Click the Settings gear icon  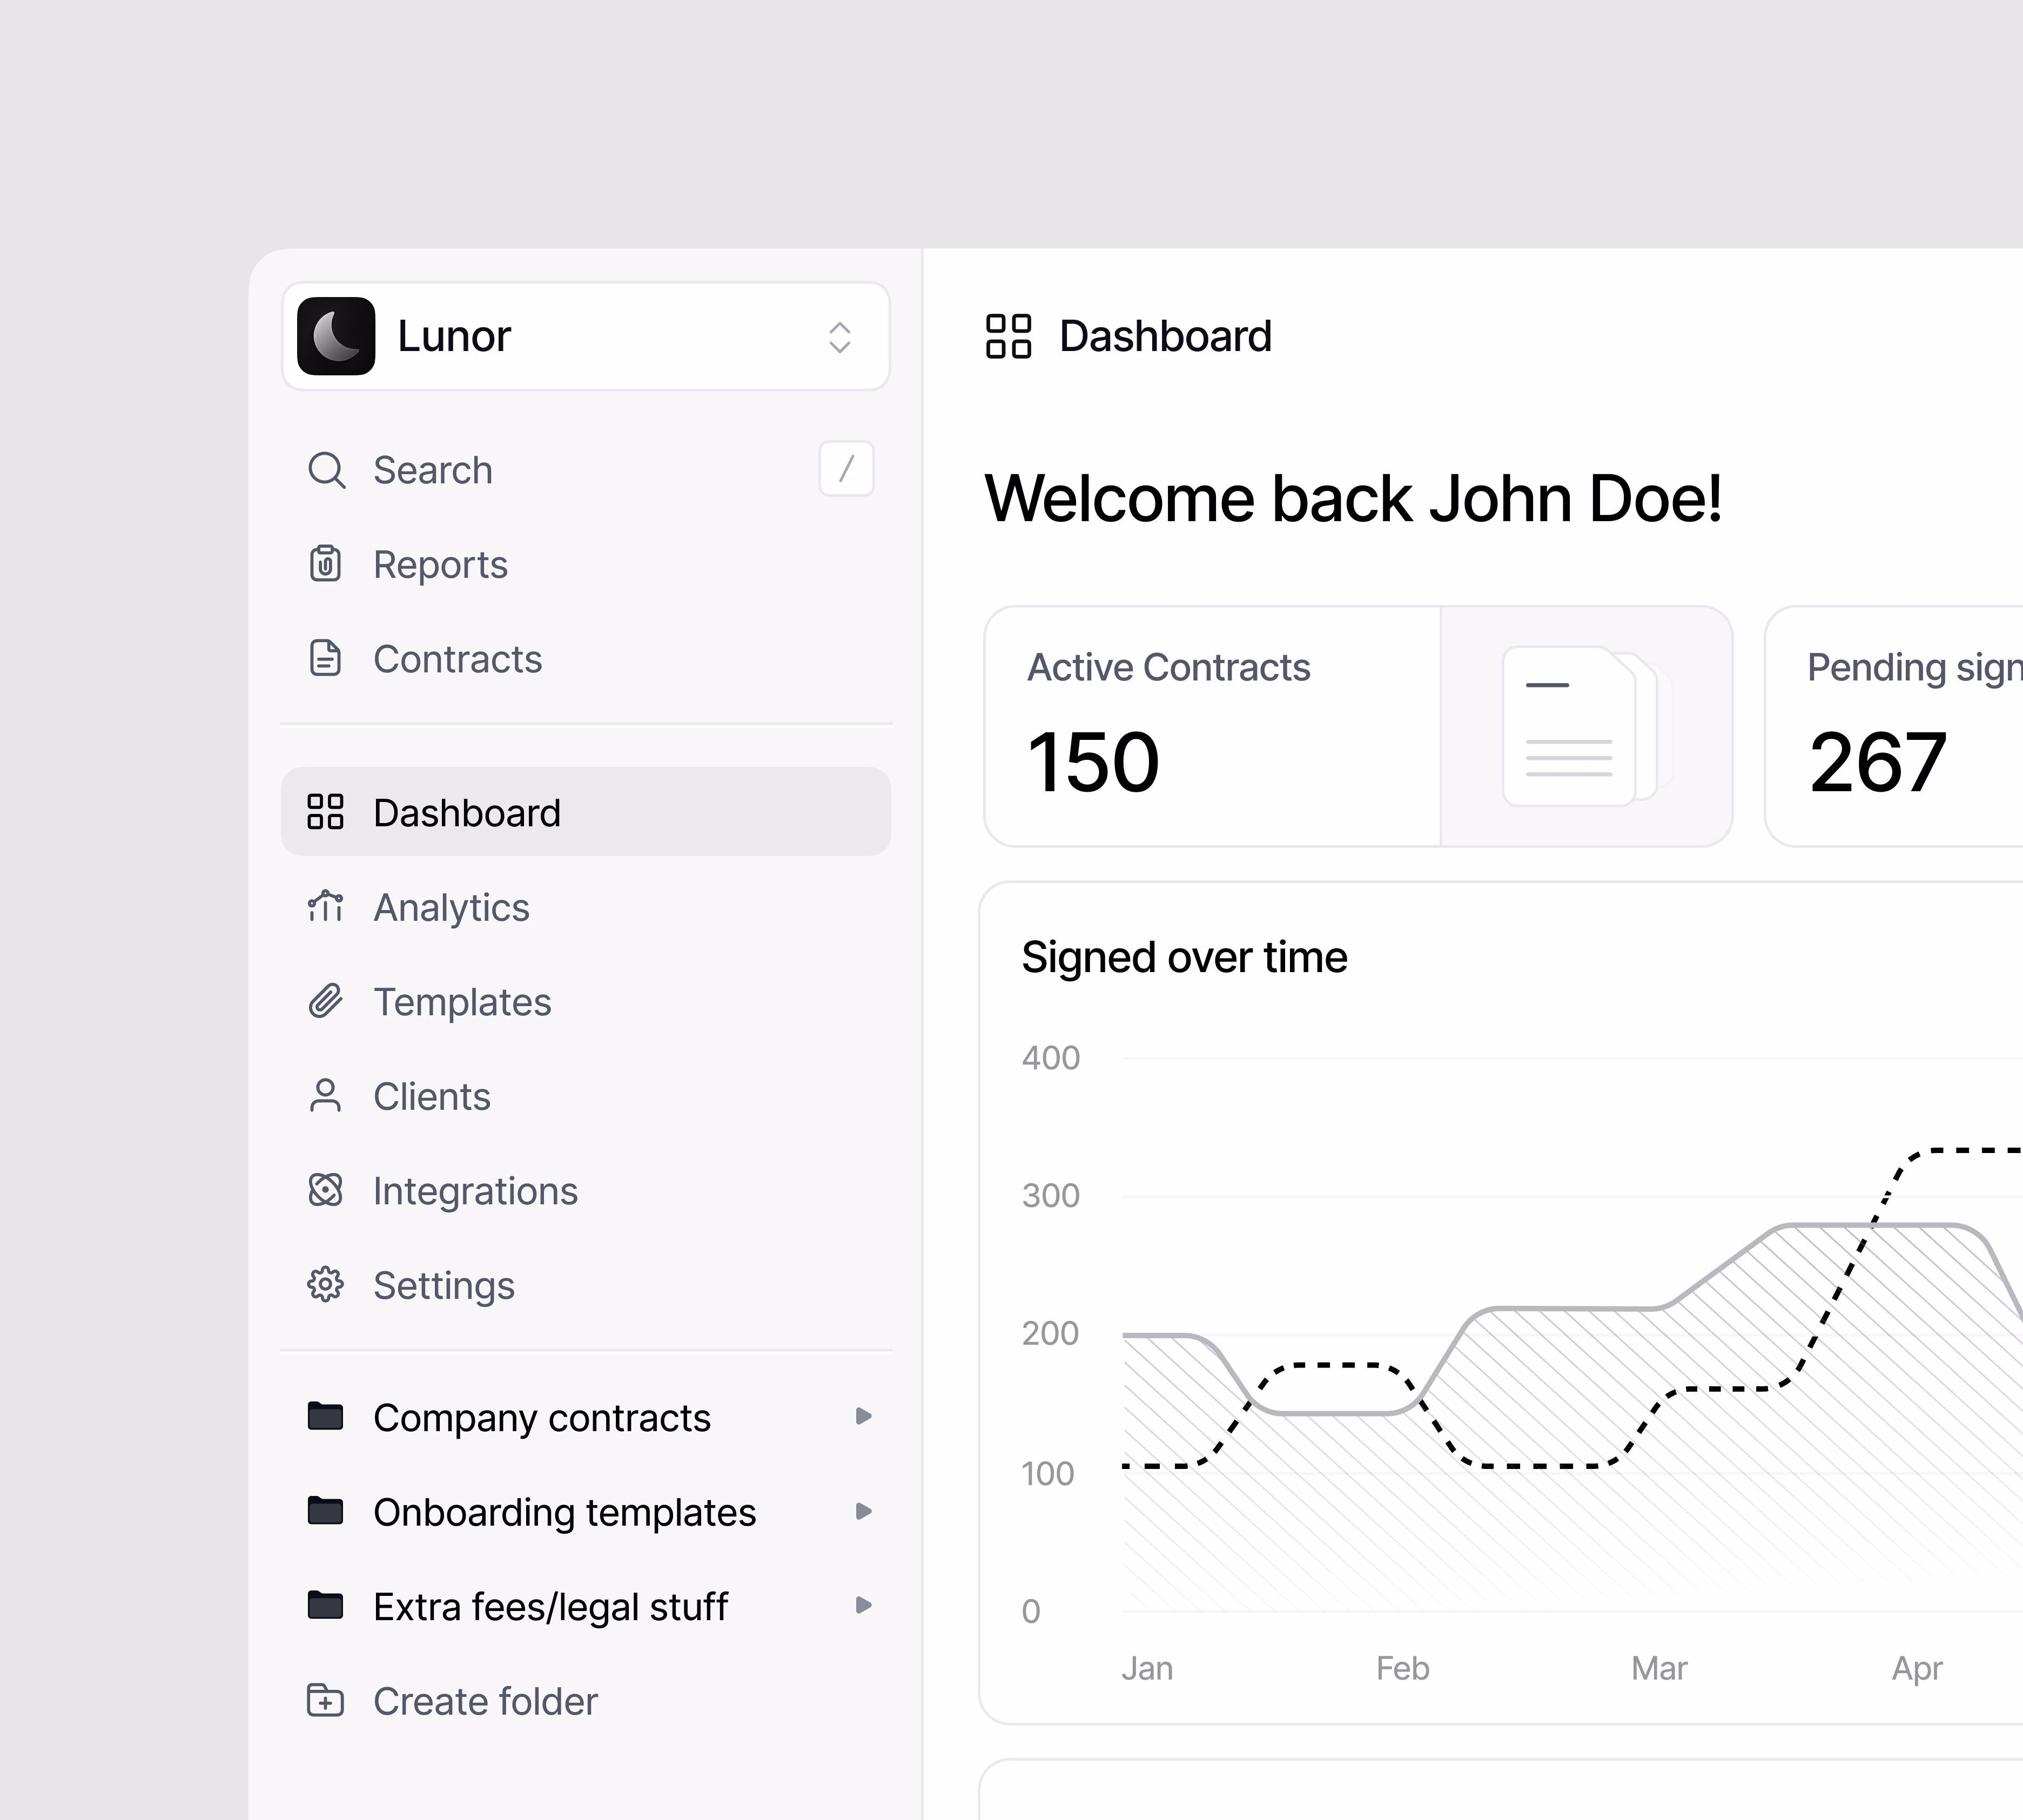pos(325,1284)
